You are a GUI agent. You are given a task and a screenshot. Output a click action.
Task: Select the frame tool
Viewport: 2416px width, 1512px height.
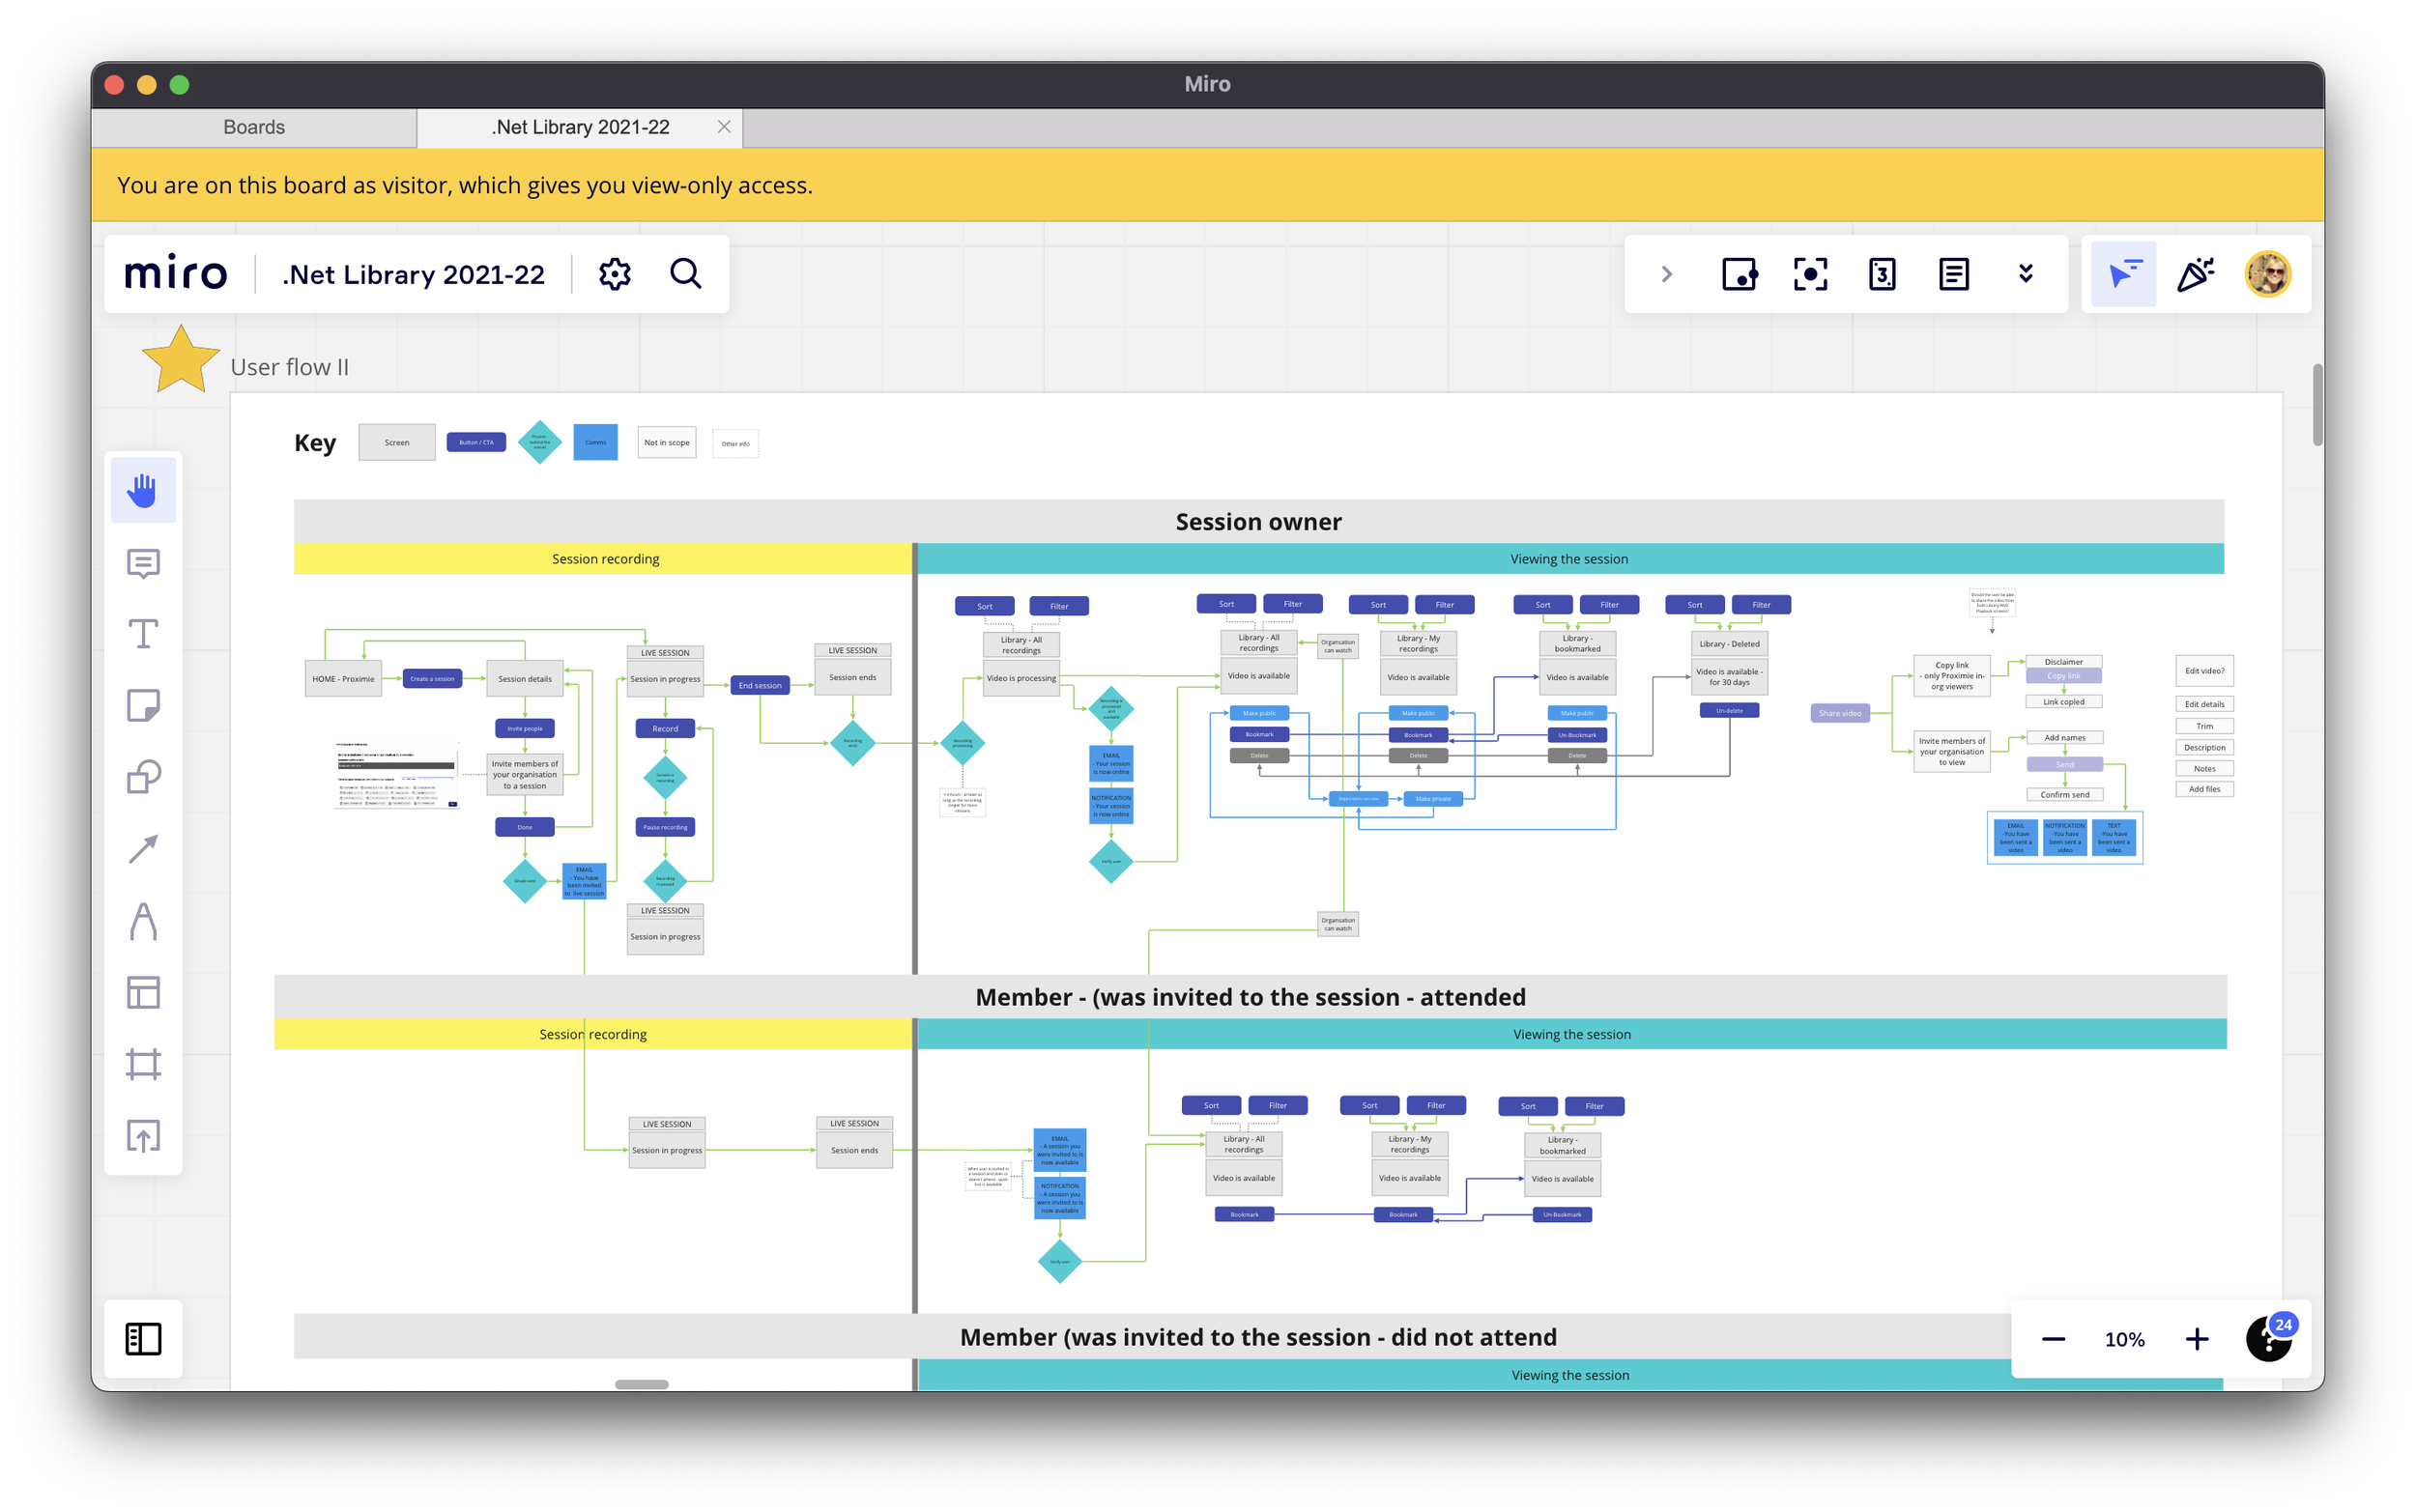tap(143, 1064)
